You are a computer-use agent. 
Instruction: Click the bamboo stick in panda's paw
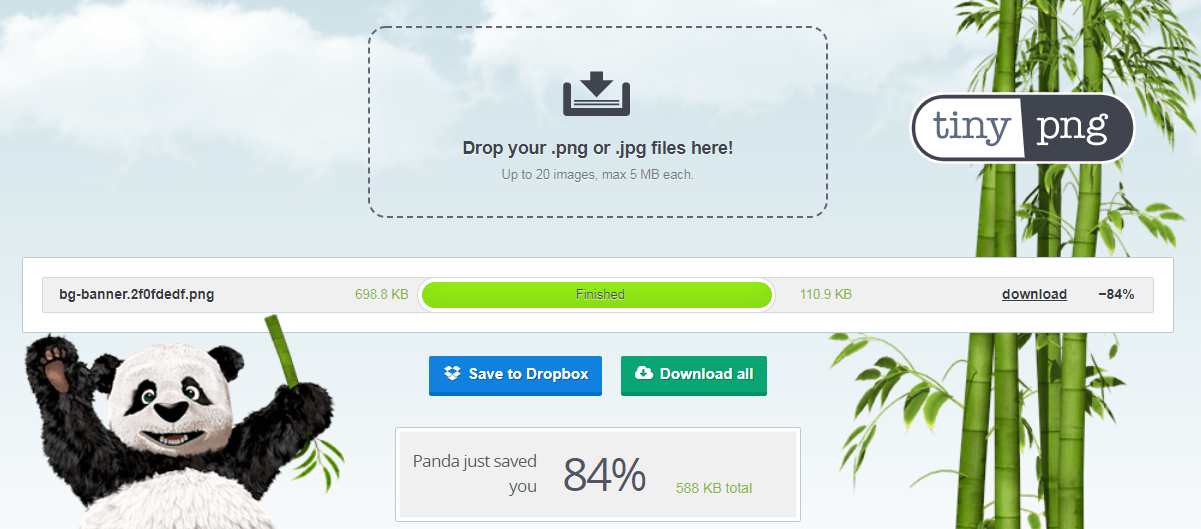tap(280, 350)
